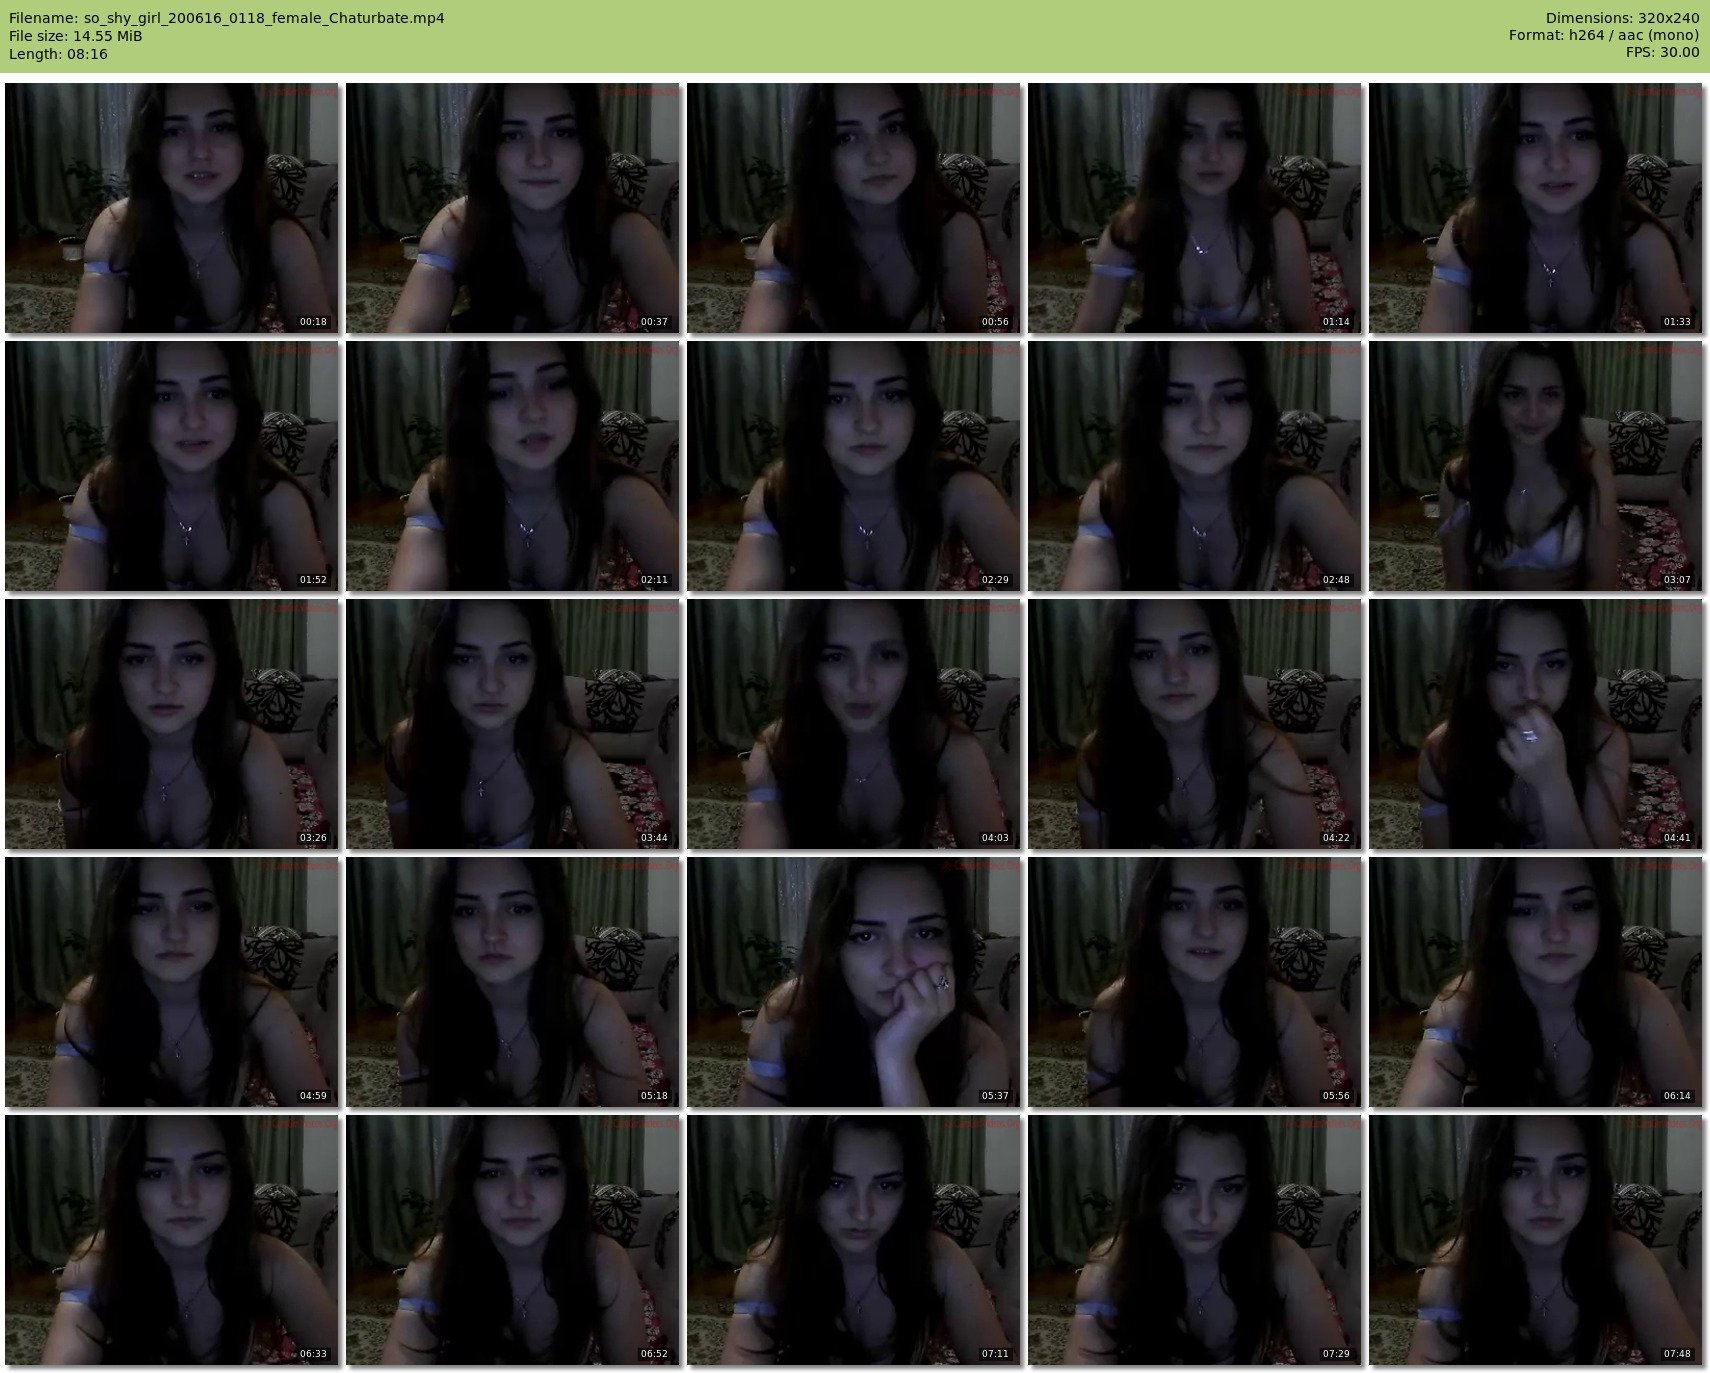Click the 04:41 video frame
The width and height of the screenshot is (1710, 1373).
point(1536,724)
